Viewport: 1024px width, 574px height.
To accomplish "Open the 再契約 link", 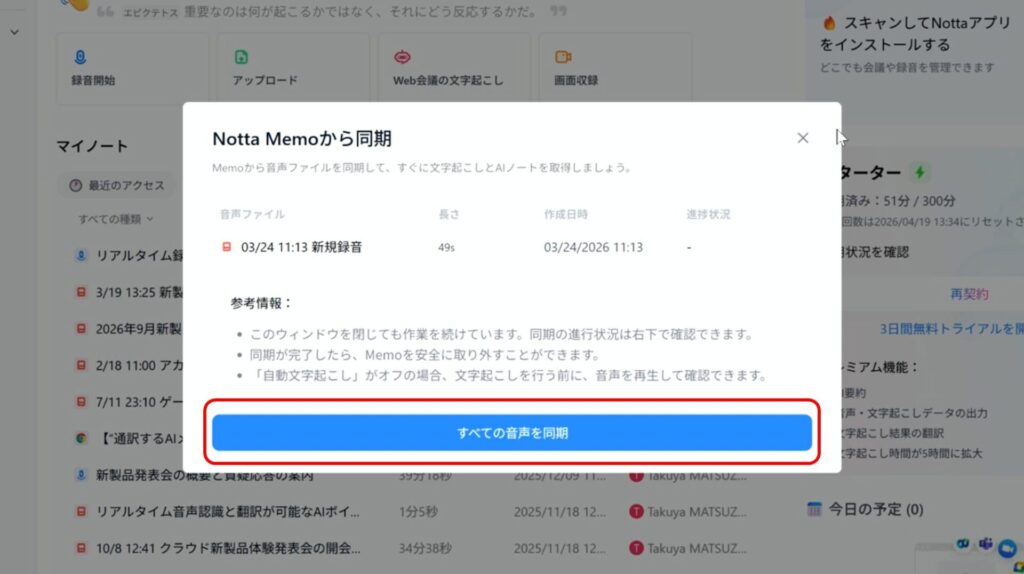I will (x=968, y=294).
